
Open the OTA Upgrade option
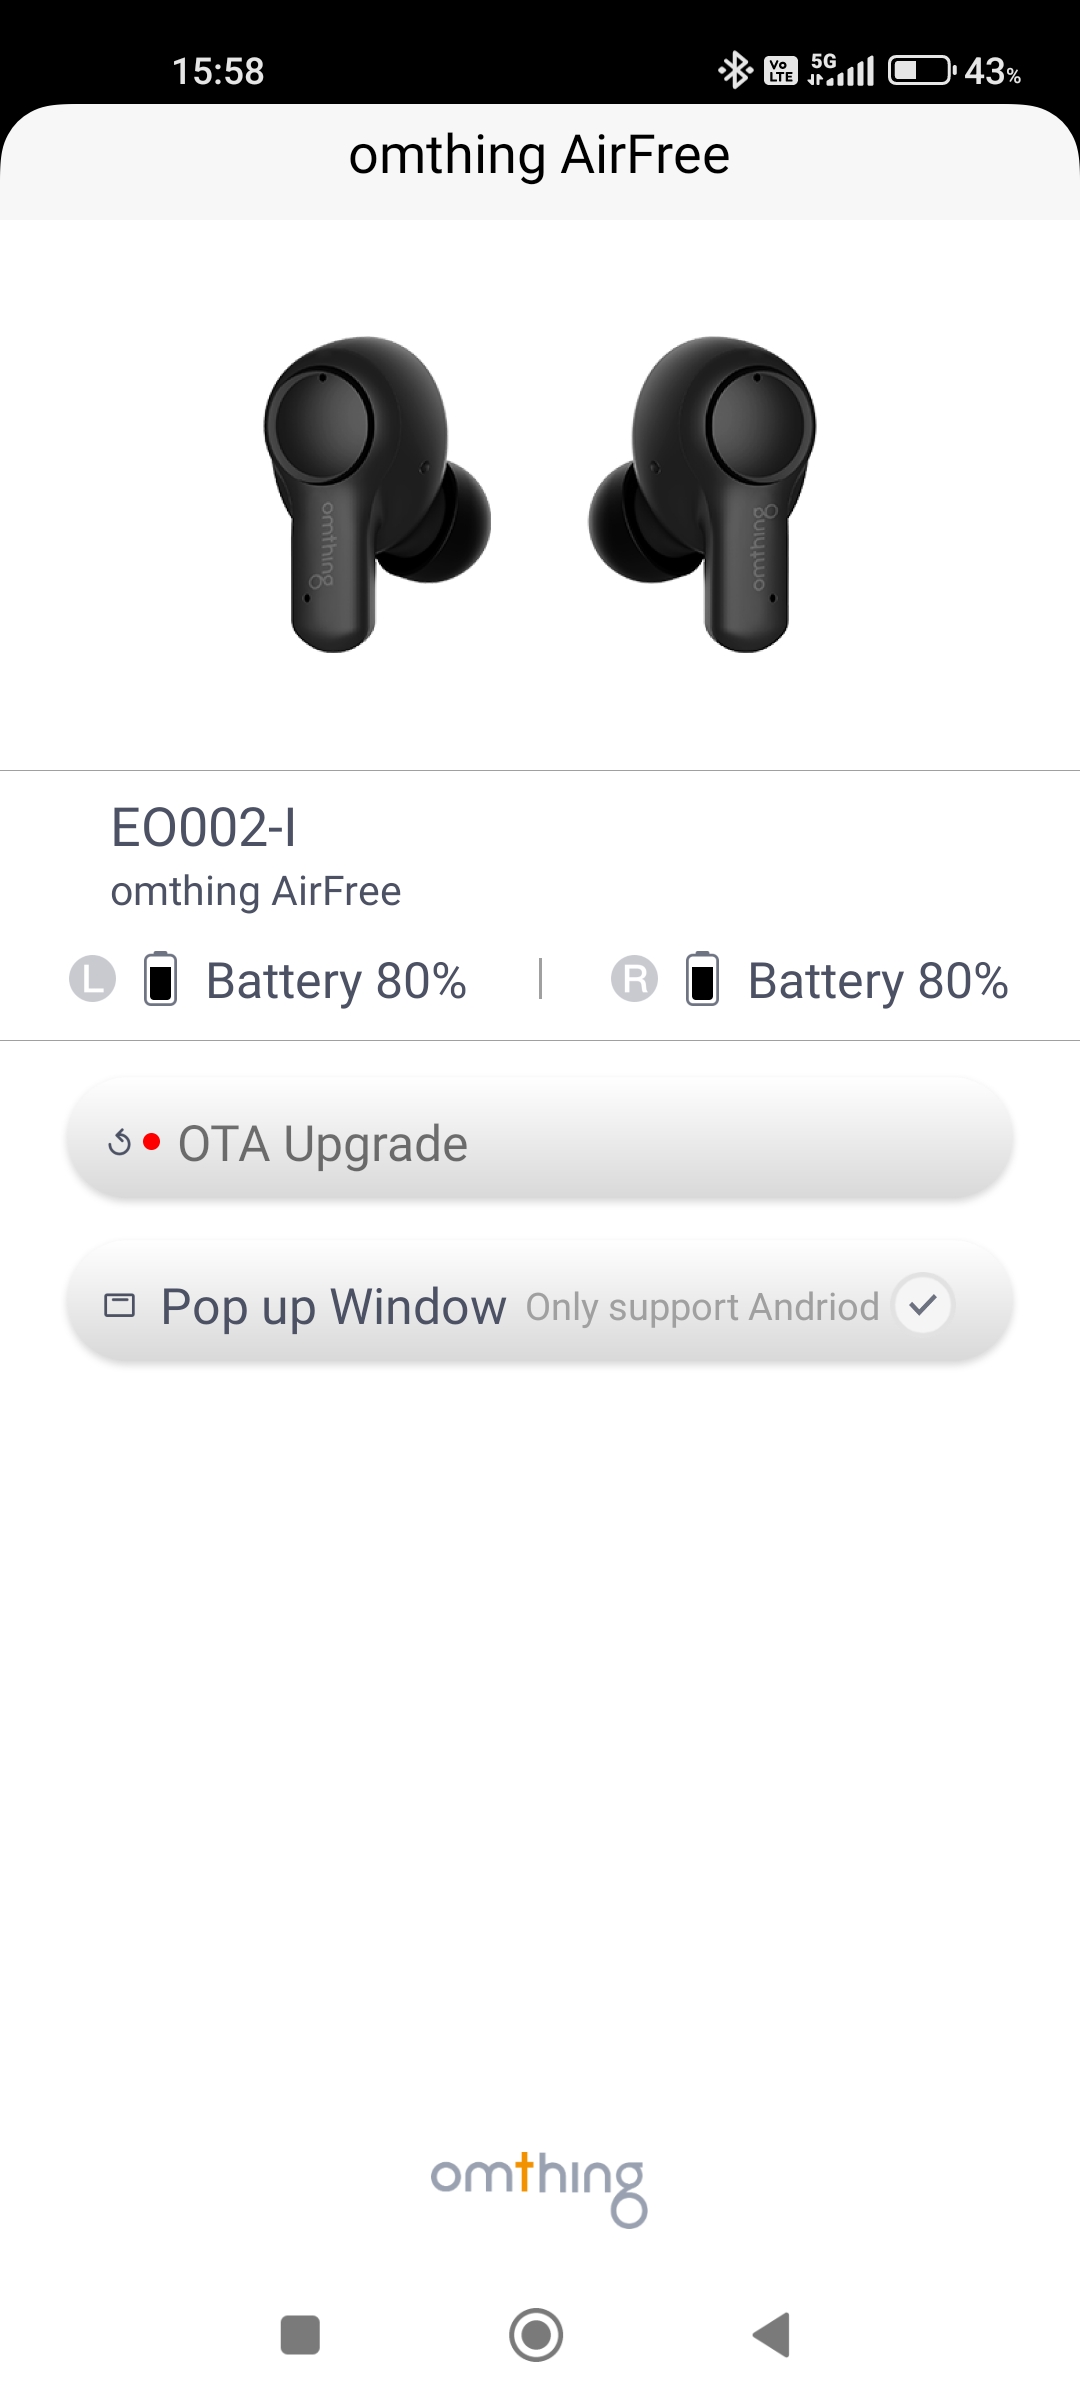(540, 1138)
